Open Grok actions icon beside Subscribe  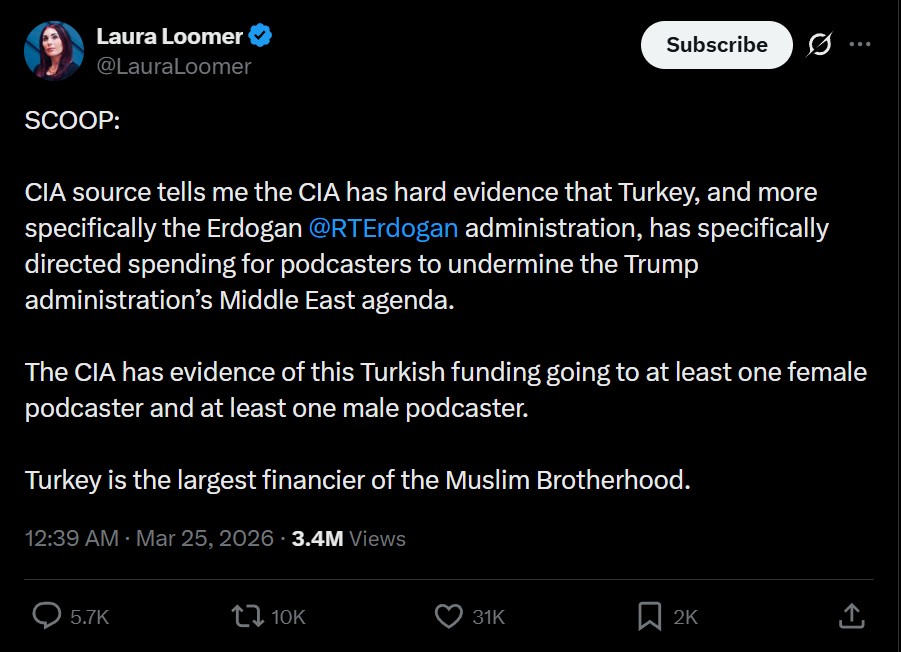(819, 45)
